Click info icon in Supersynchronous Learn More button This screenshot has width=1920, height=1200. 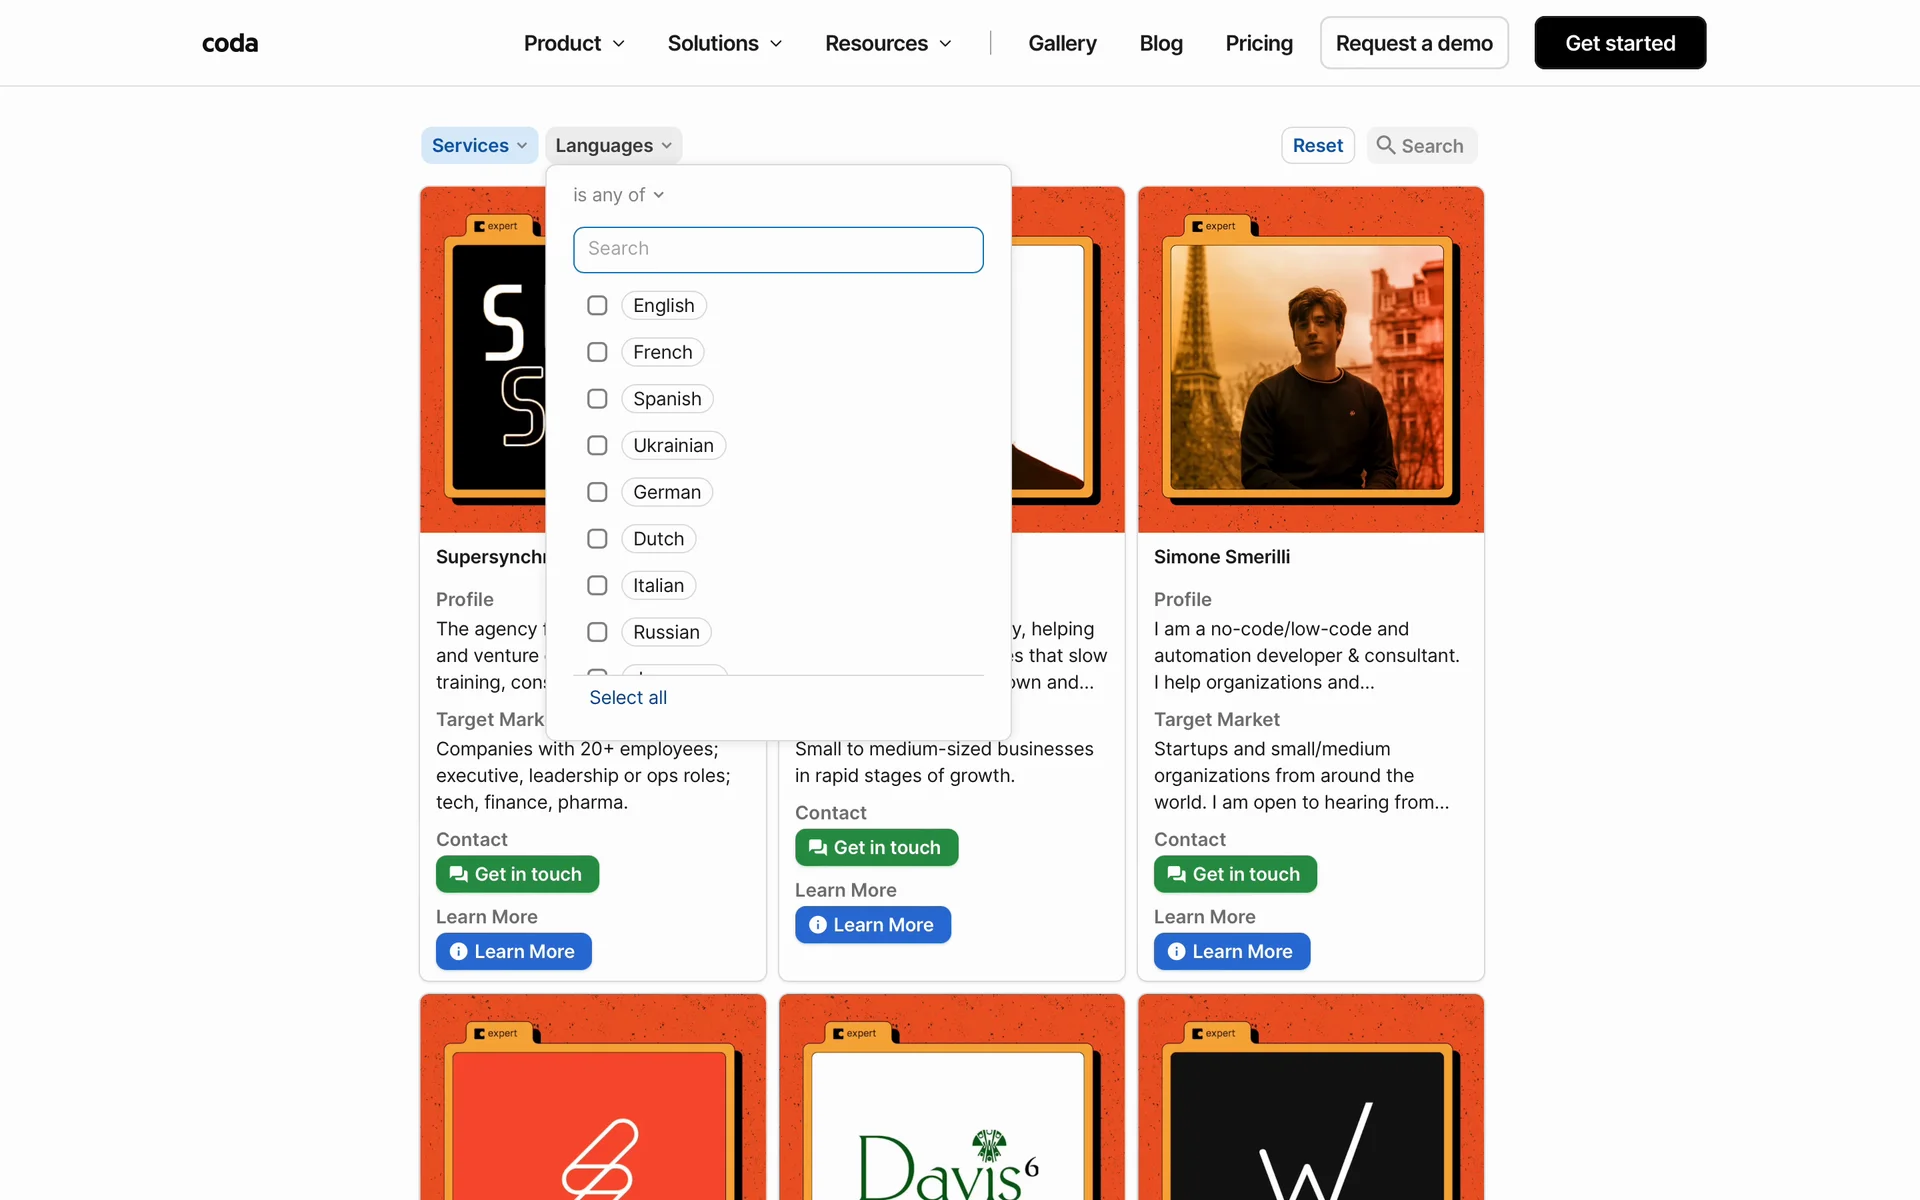coord(458,951)
